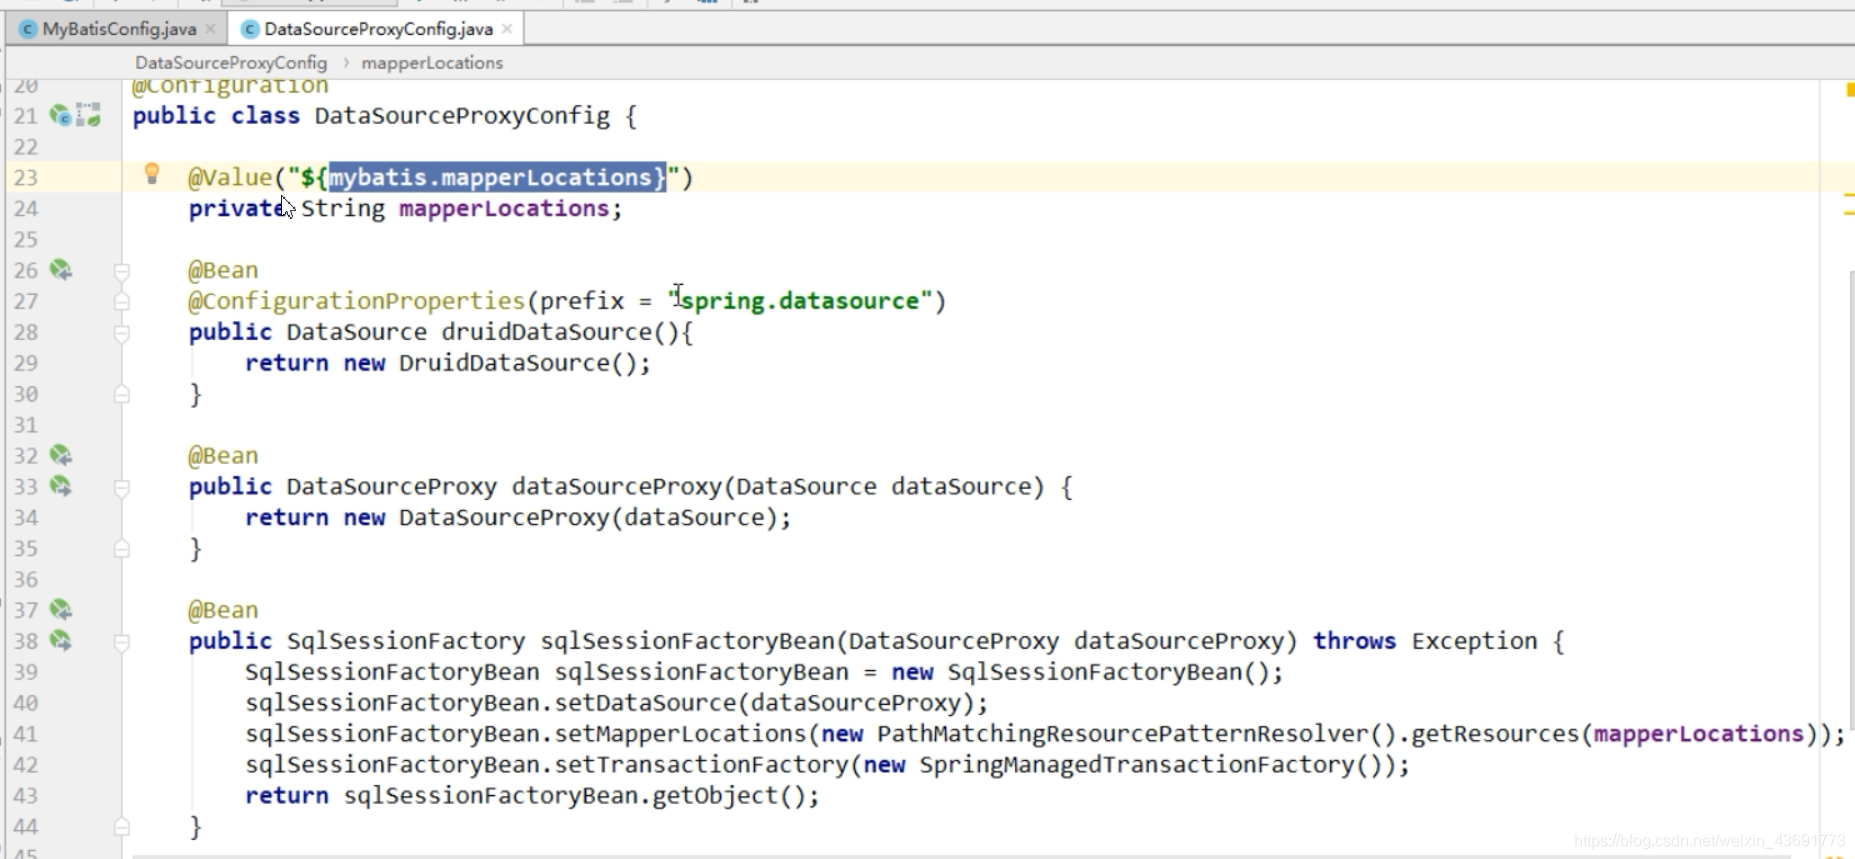This screenshot has width=1855, height=859.
Task: Collapse druidDataSource method at line 28
Action: click(122, 333)
